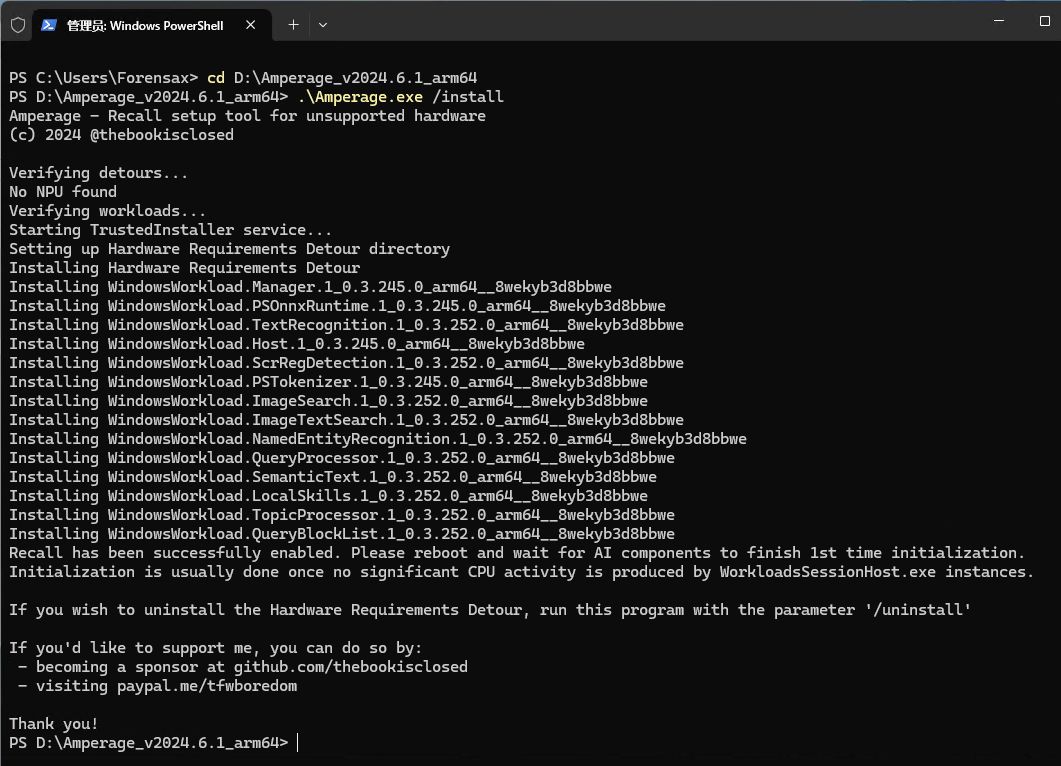
Task: Click the "Thank you!" output line
Action: click(54, 724)
